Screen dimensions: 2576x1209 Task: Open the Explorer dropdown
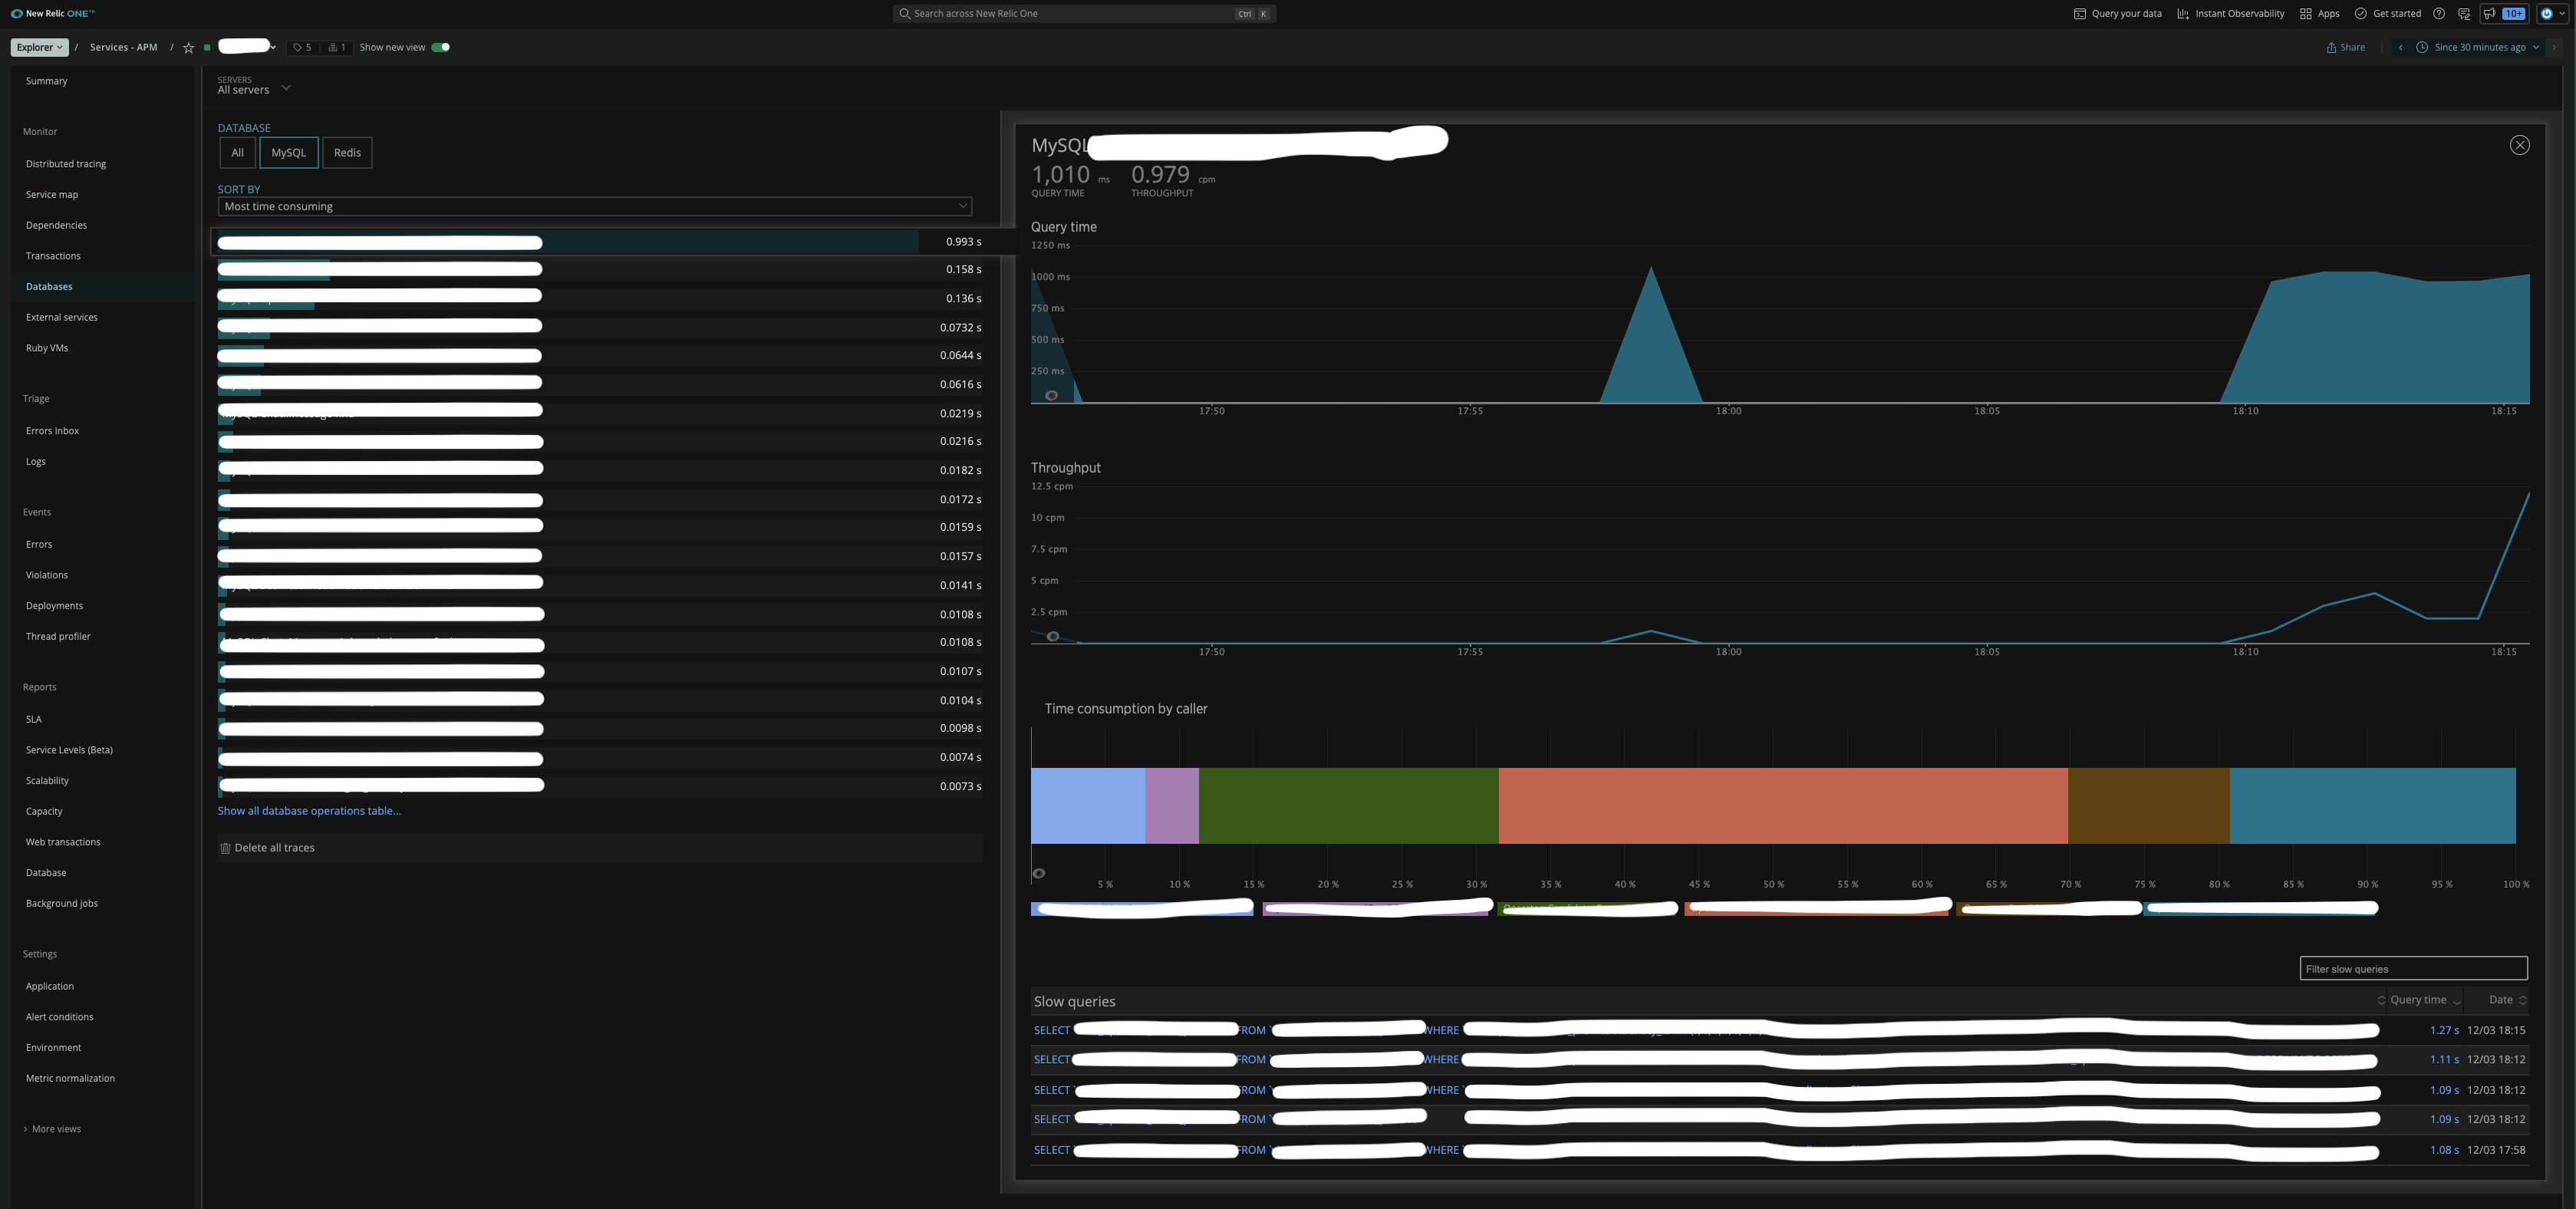[40, 47]
